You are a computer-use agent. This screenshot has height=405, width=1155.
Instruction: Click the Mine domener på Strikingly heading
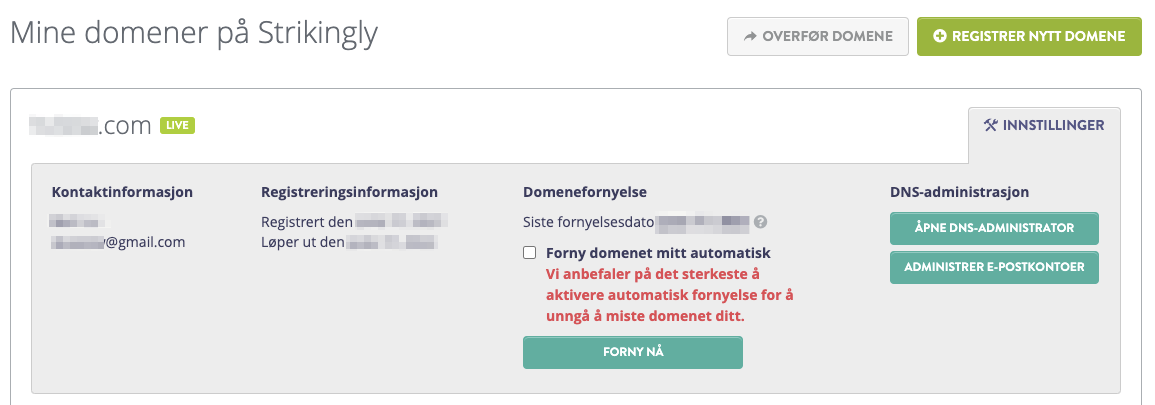(x=194, y=34)
